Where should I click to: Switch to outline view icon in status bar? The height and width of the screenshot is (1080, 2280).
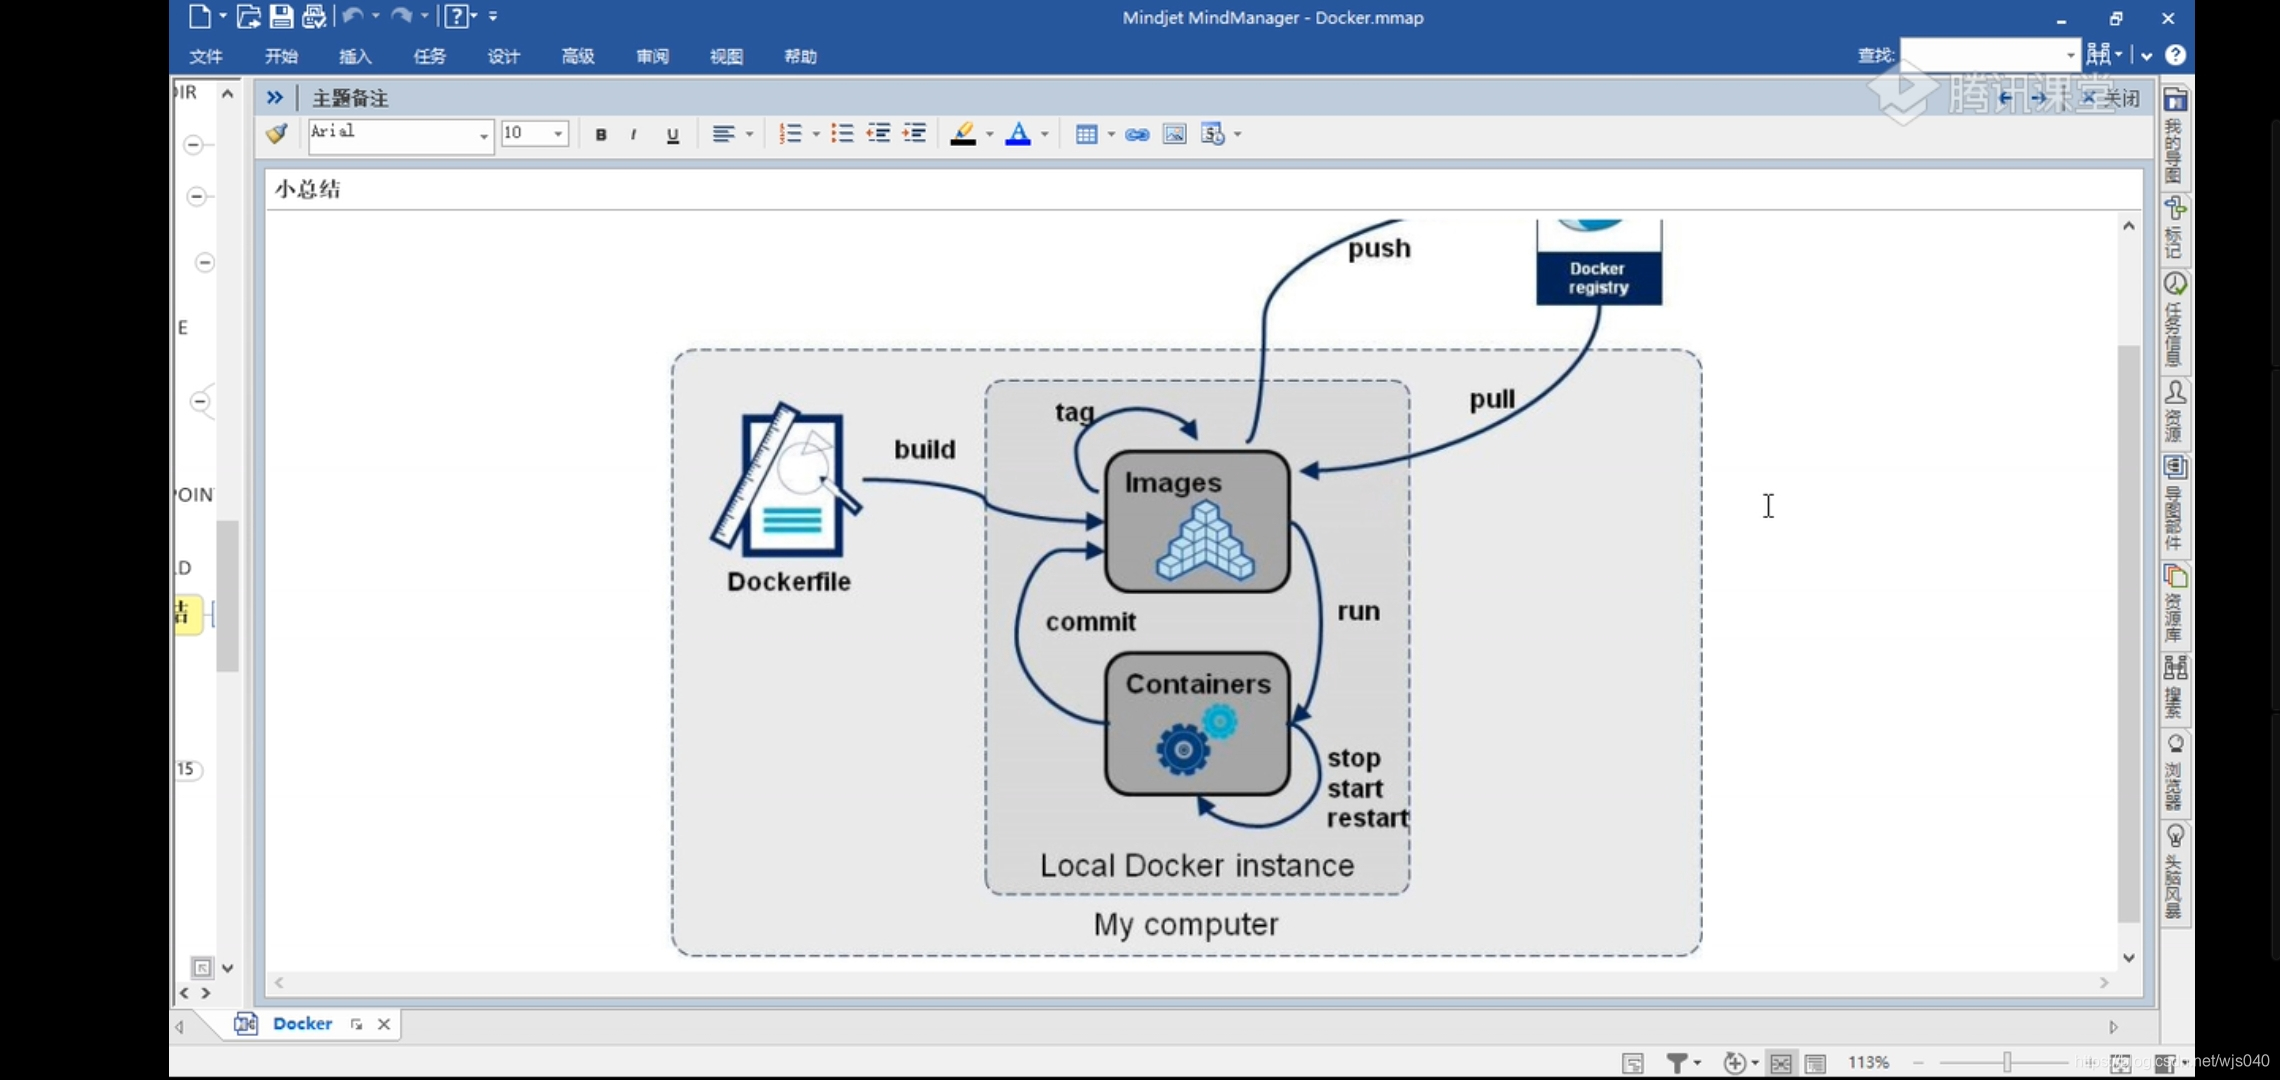(1815, 1064)
